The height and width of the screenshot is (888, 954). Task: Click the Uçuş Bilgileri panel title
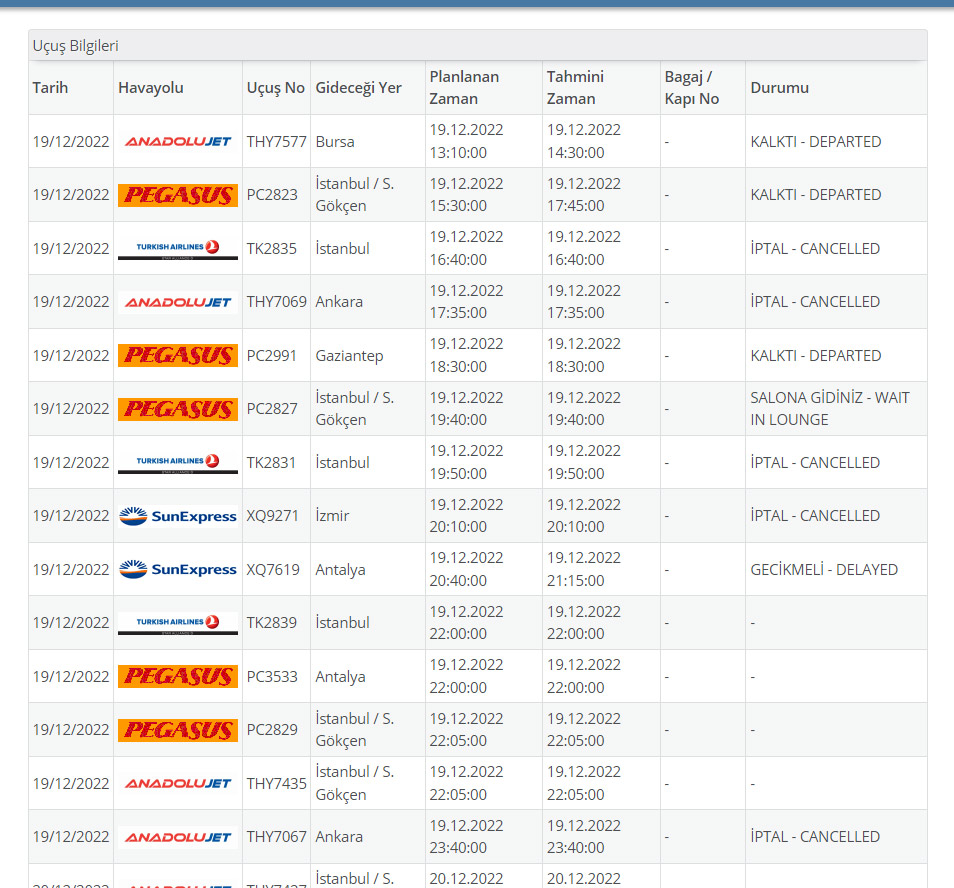pyautogui.click(x=76, y=46)
